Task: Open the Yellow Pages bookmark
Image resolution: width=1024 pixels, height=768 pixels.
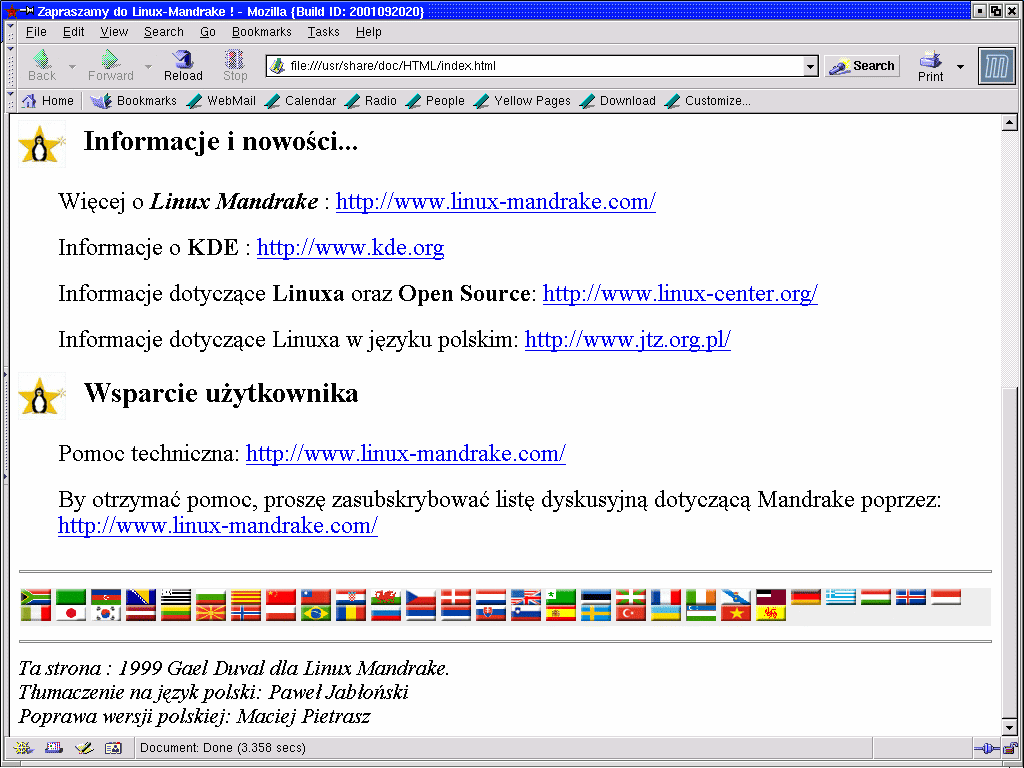Action: point(522,101)
